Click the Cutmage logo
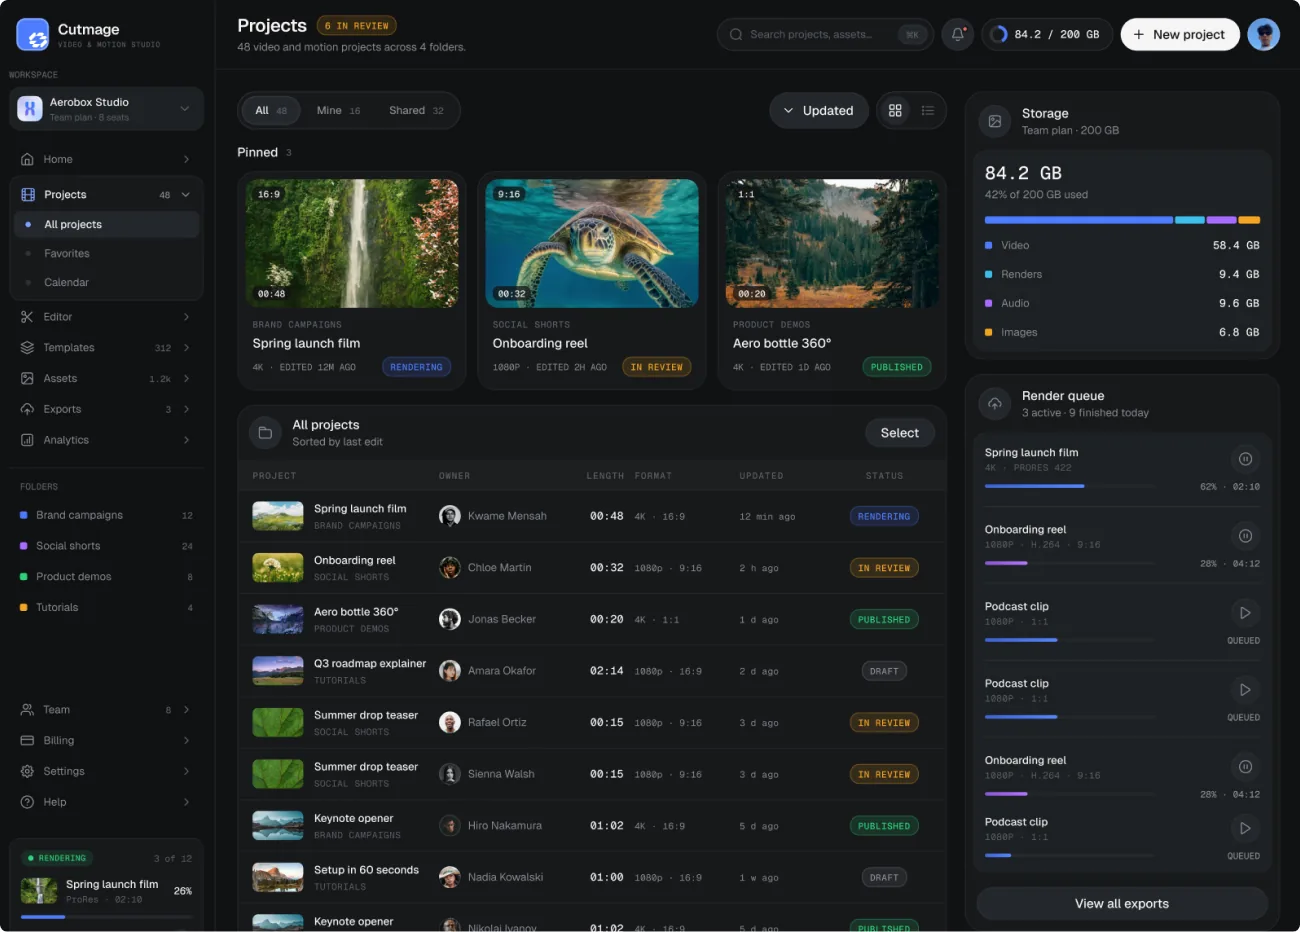The image size is (1300, 932). coord(33,35)
